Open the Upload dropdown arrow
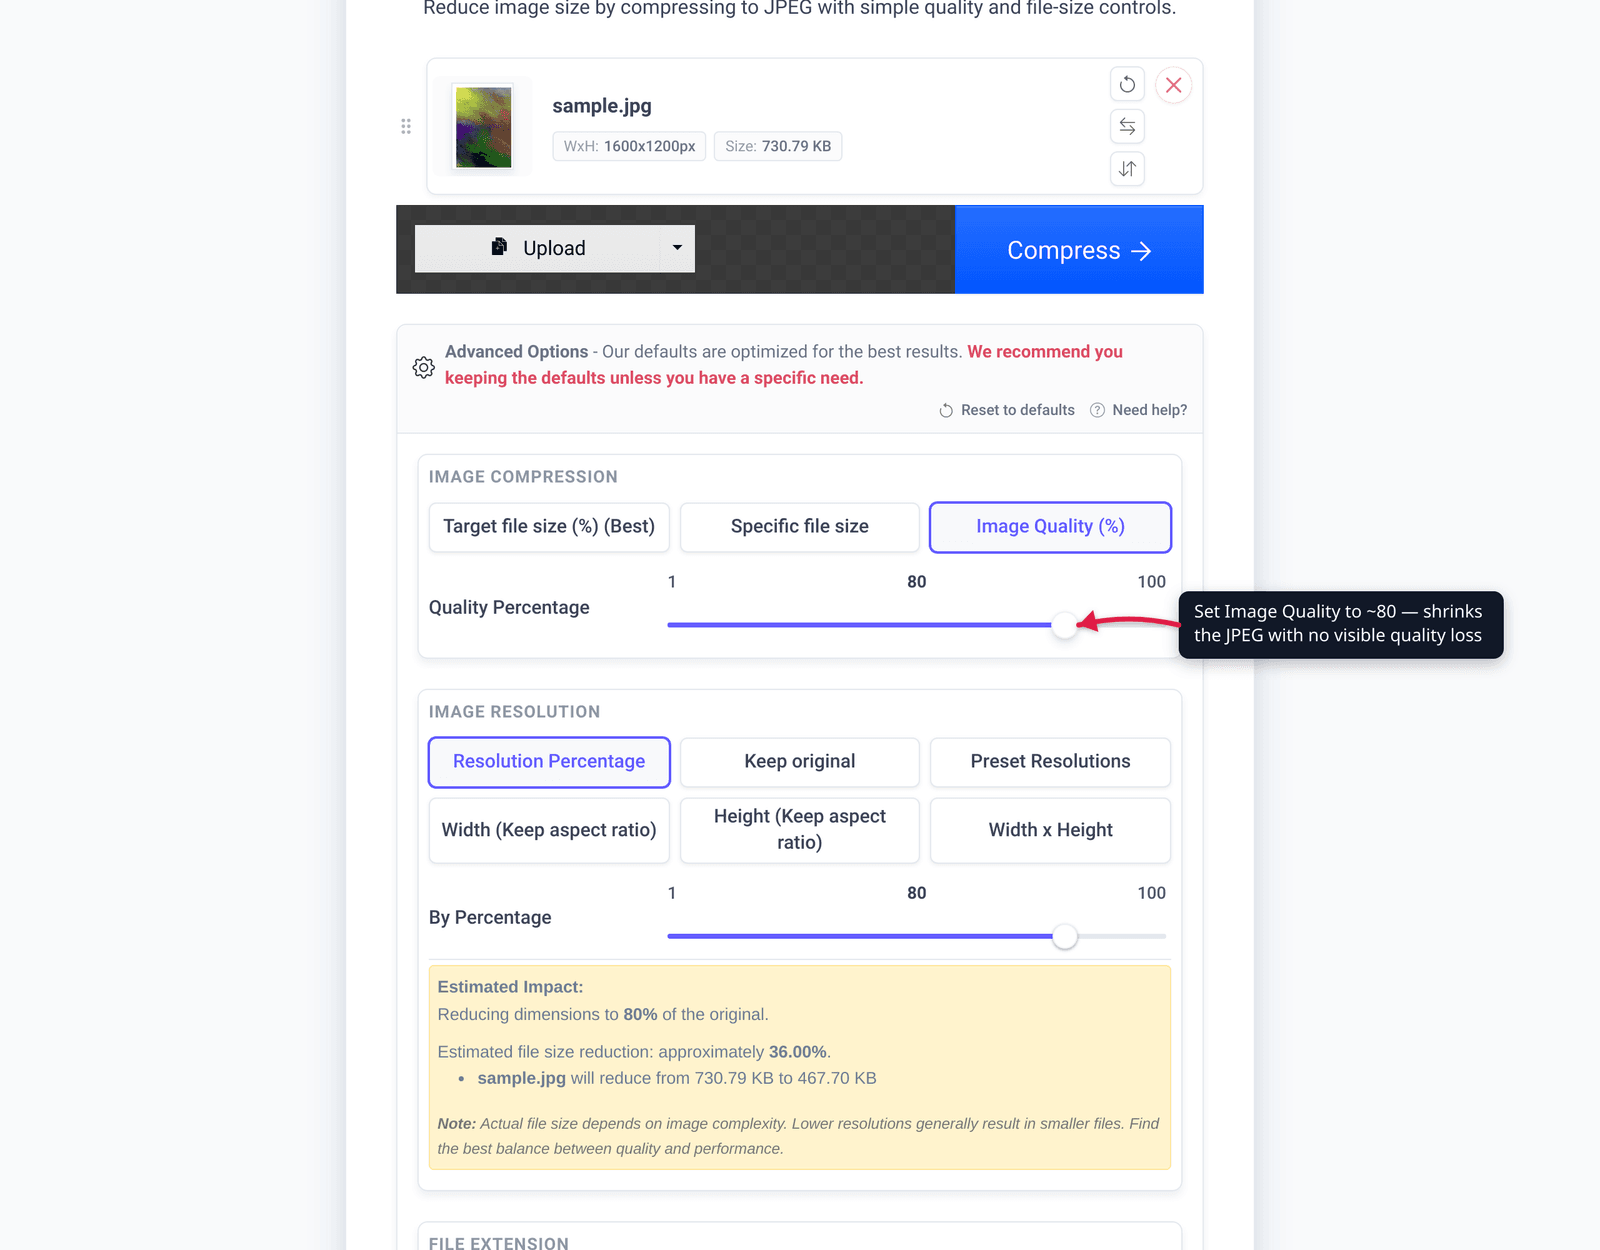 (677, 248)
